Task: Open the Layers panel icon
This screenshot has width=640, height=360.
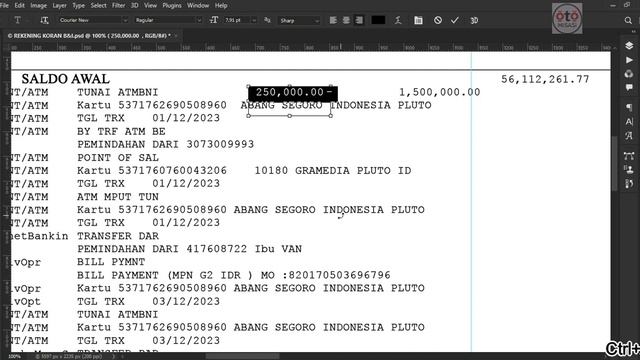Action: pyautogui.click(x=629, y=45)
